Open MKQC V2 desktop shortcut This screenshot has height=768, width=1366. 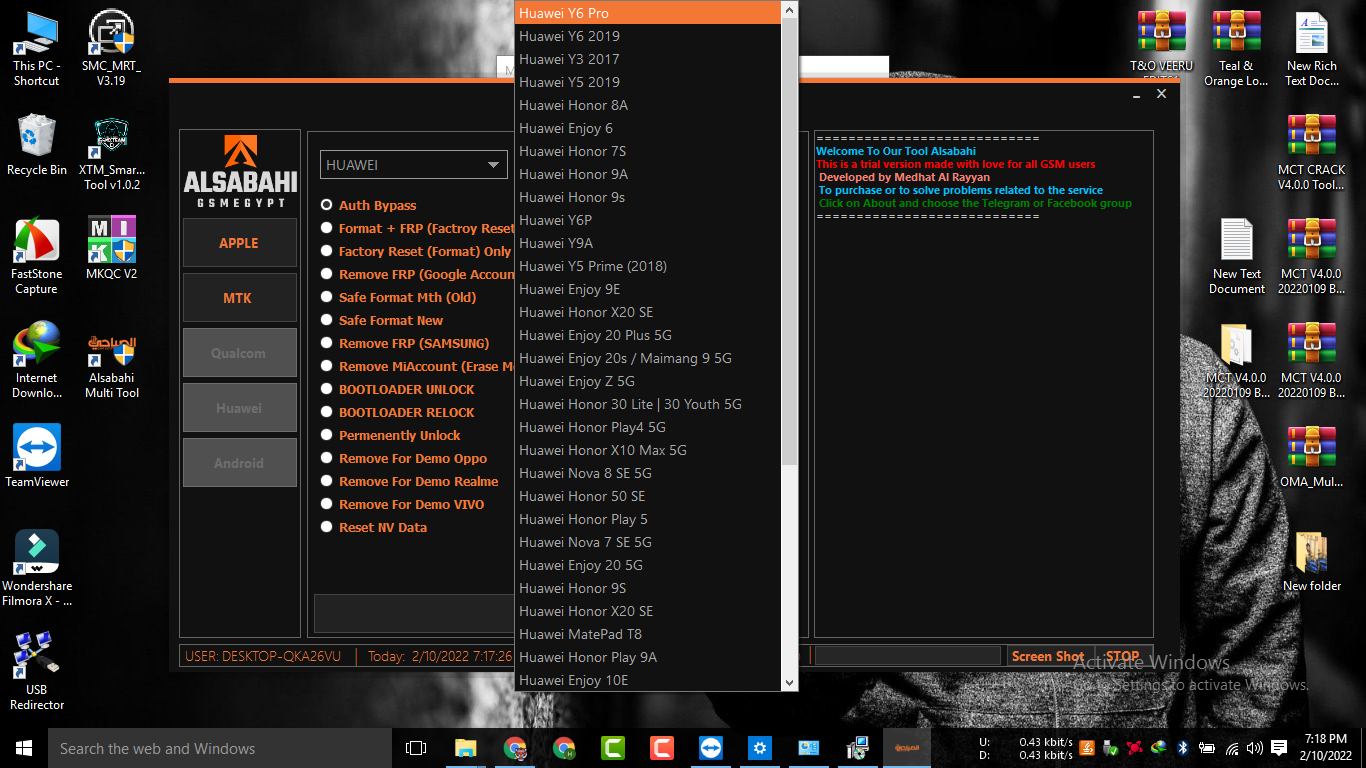pyautogui.click(x=111, y=248)
